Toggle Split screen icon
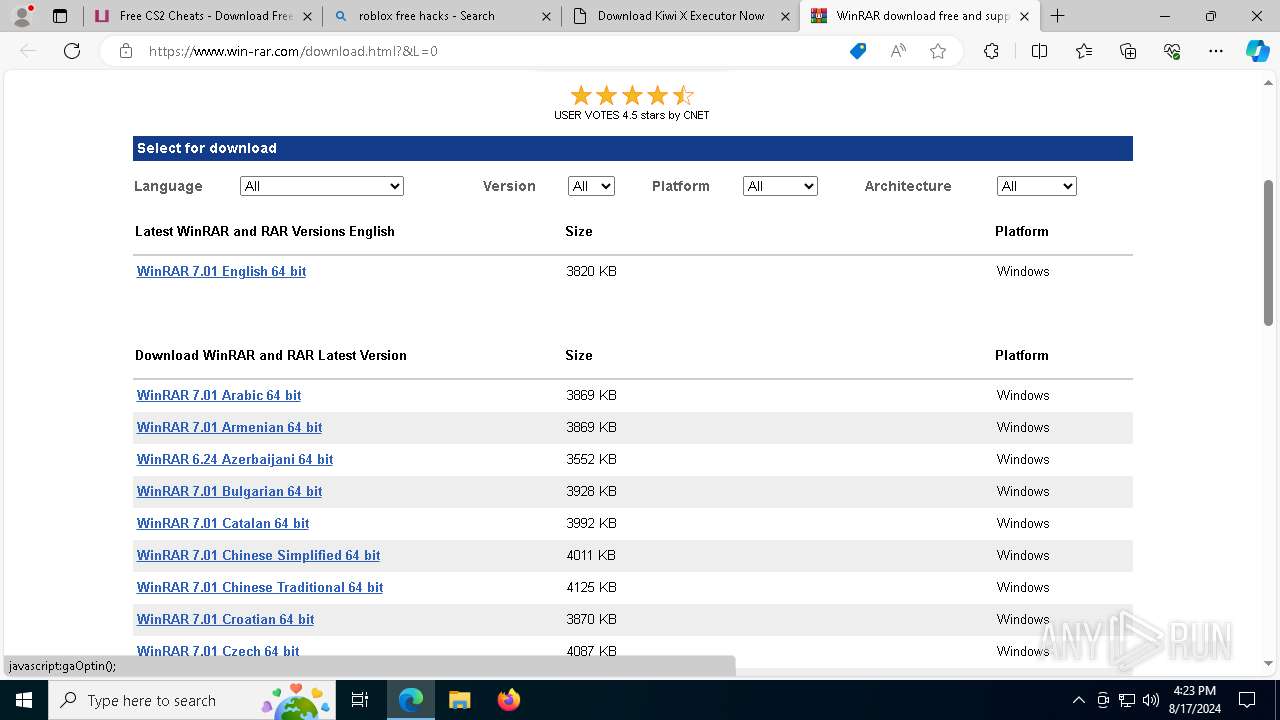 tap(1039, 51)
